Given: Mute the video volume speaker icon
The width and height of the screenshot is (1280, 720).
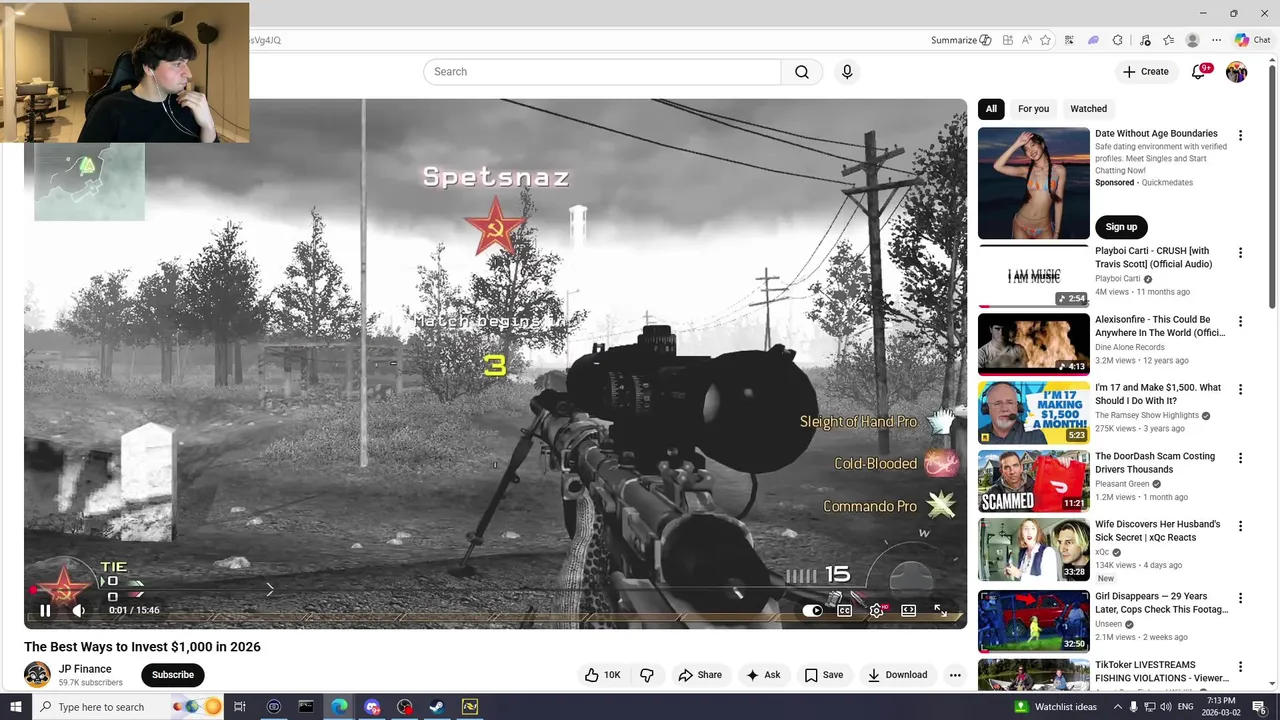Looking at the screenshot, I should point(78,610).
